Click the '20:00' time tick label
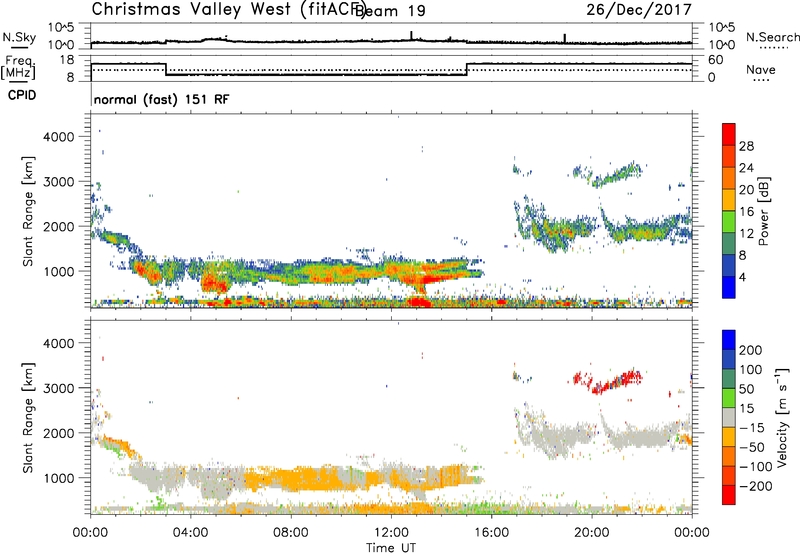 [x=591, y=533]
